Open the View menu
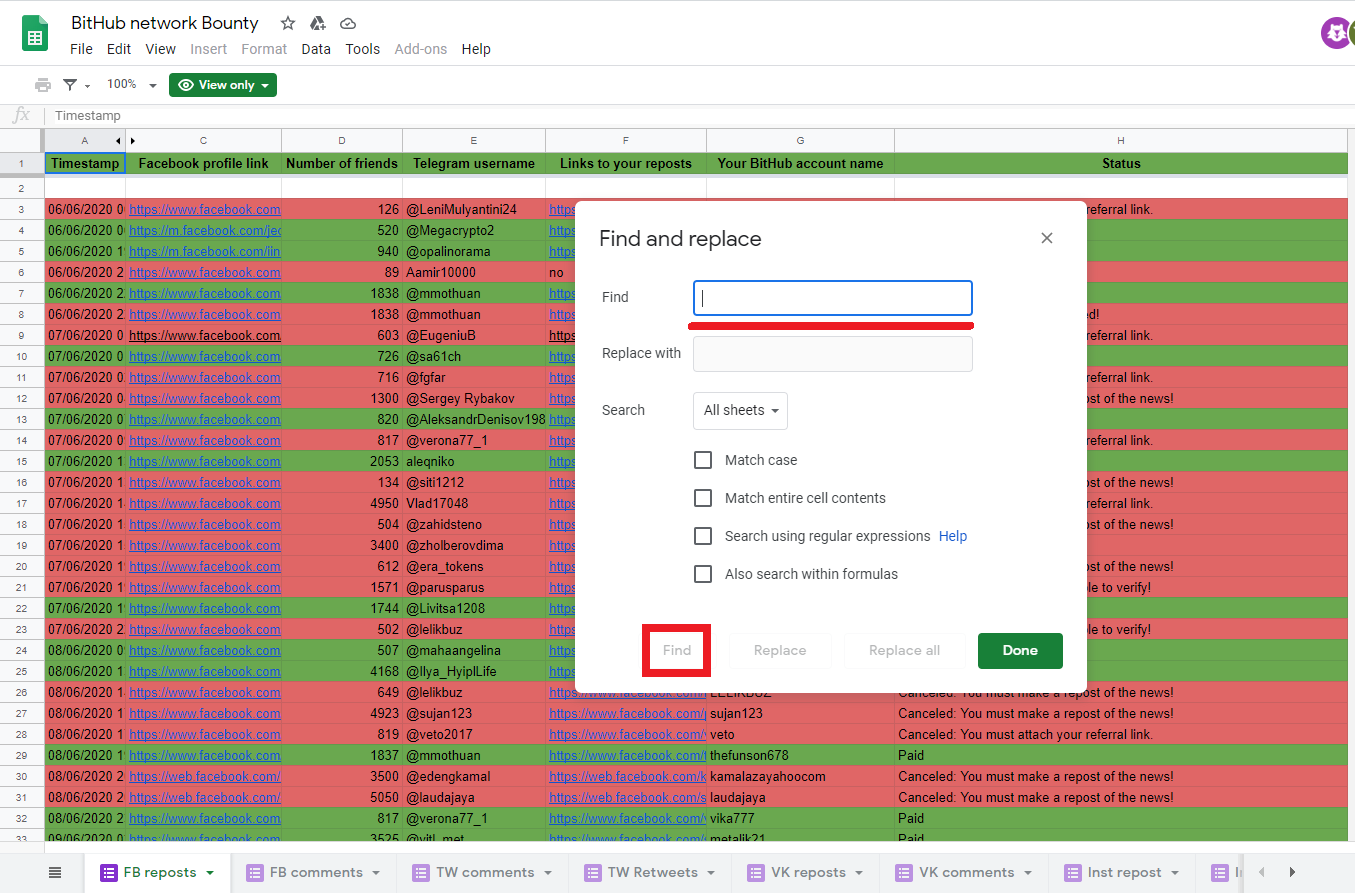This screenshot has height=893, width=1355. [160, 49]
